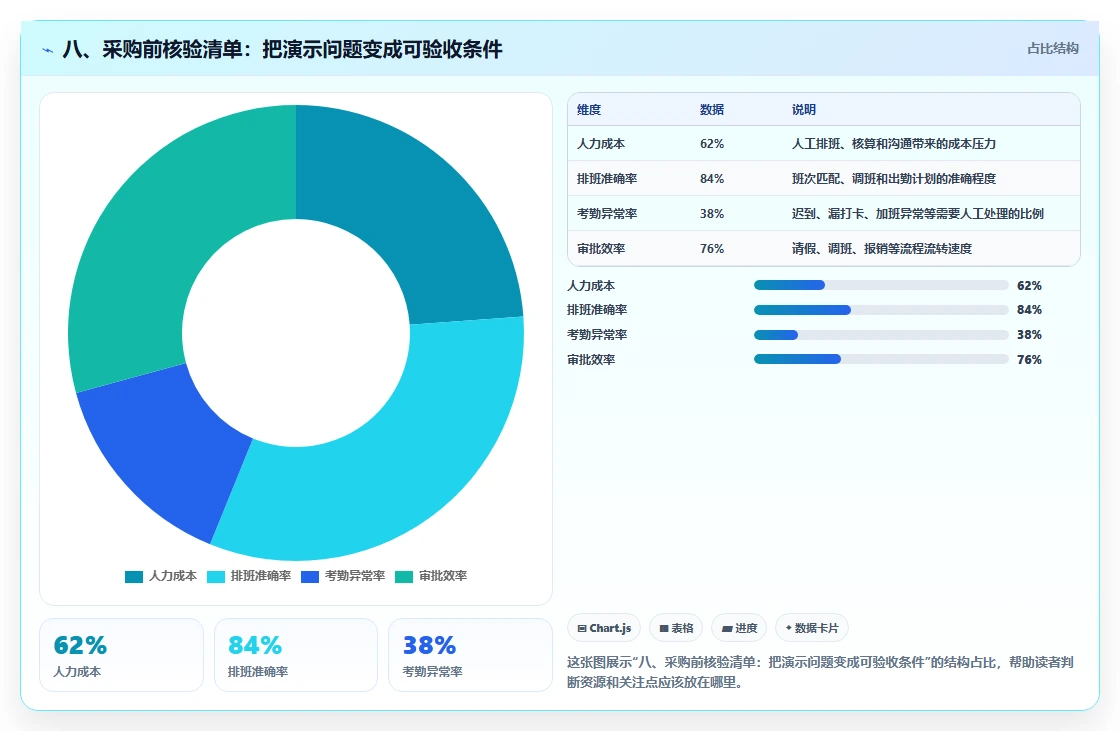Select the 进度 tag
This screenshot has height=731, width=1120.
[x=739, y=628]
